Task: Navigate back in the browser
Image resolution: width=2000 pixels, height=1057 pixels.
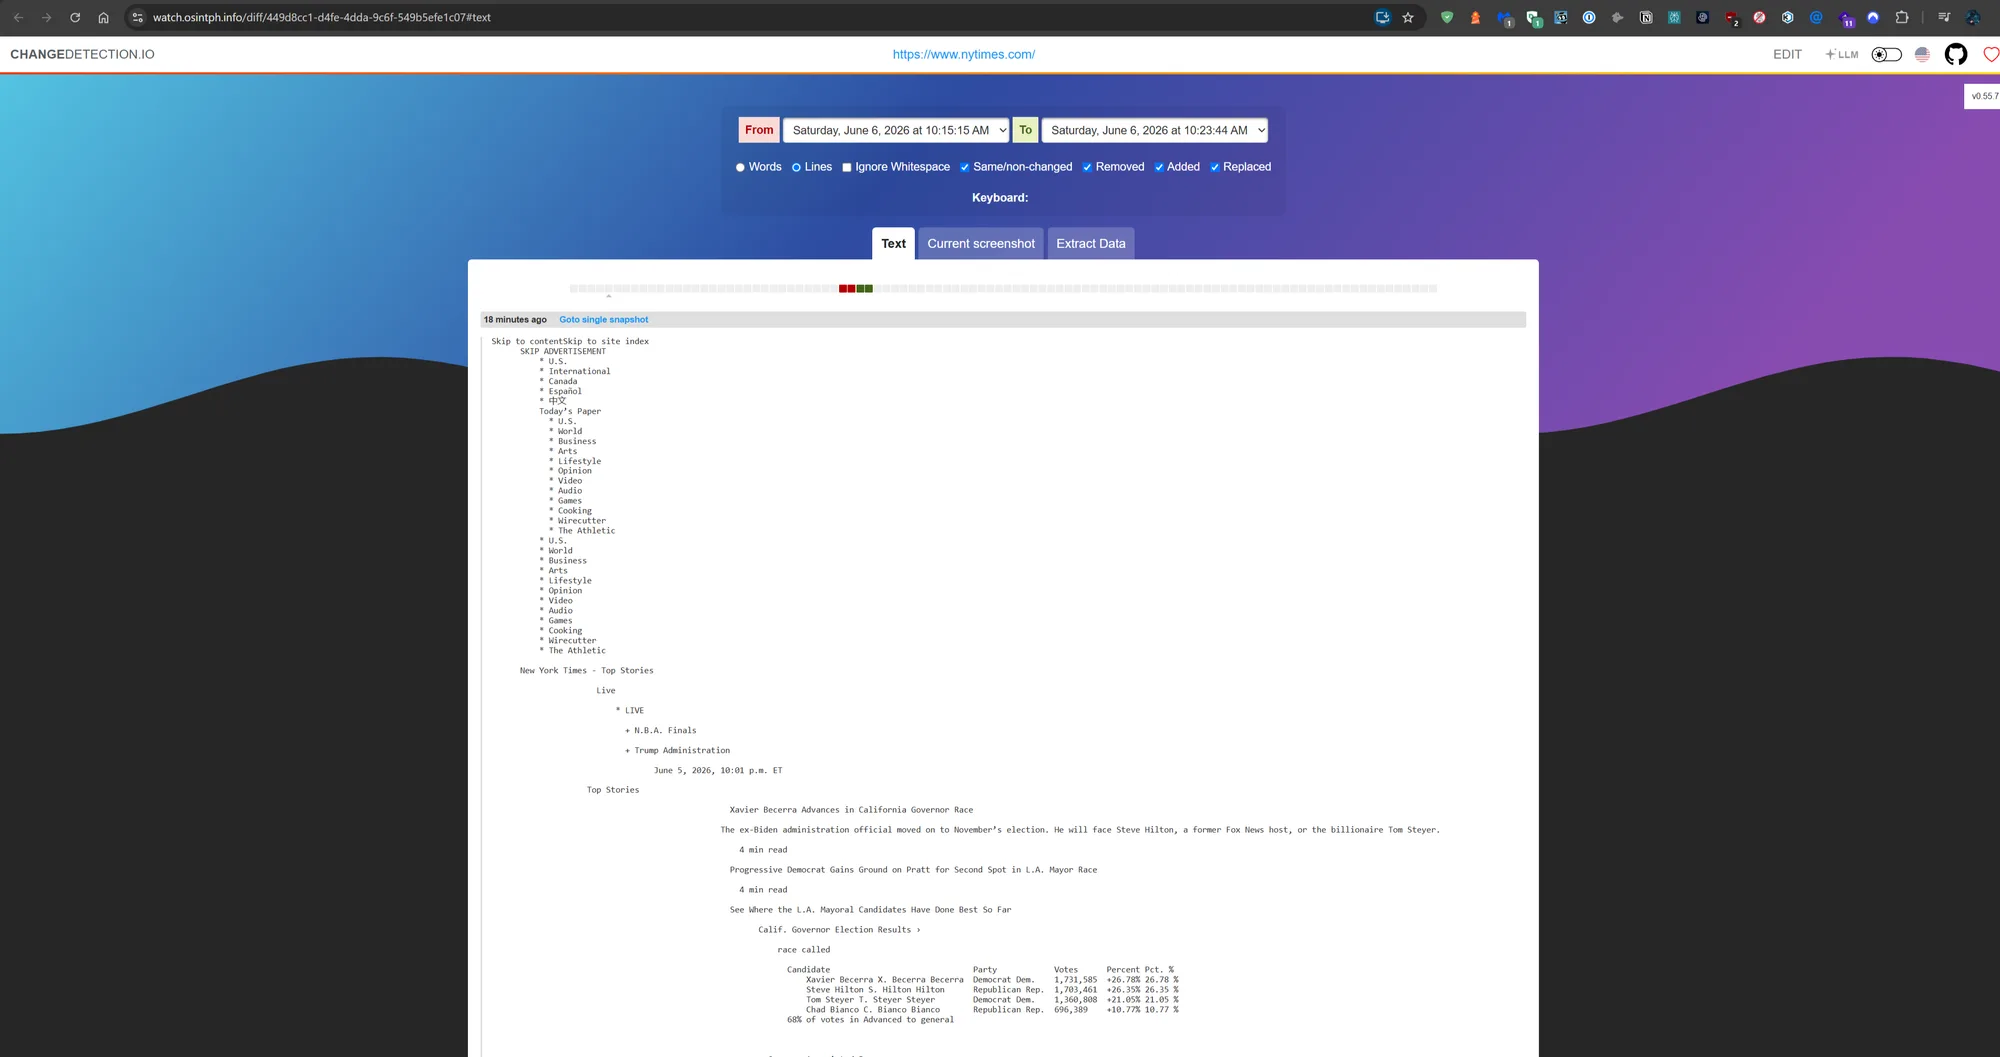Action: point(18,17)
